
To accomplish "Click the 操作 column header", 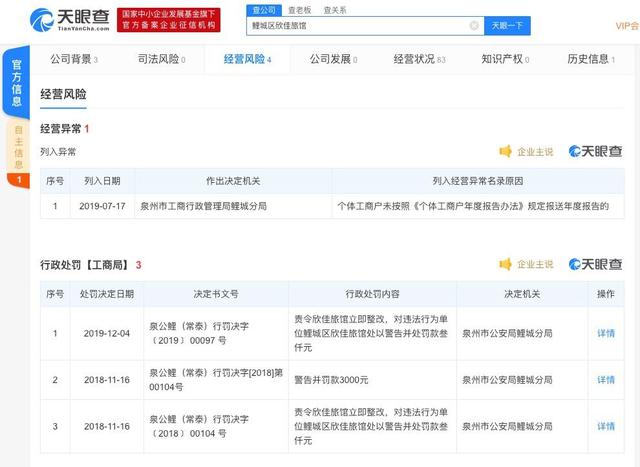I will [606, 294].
